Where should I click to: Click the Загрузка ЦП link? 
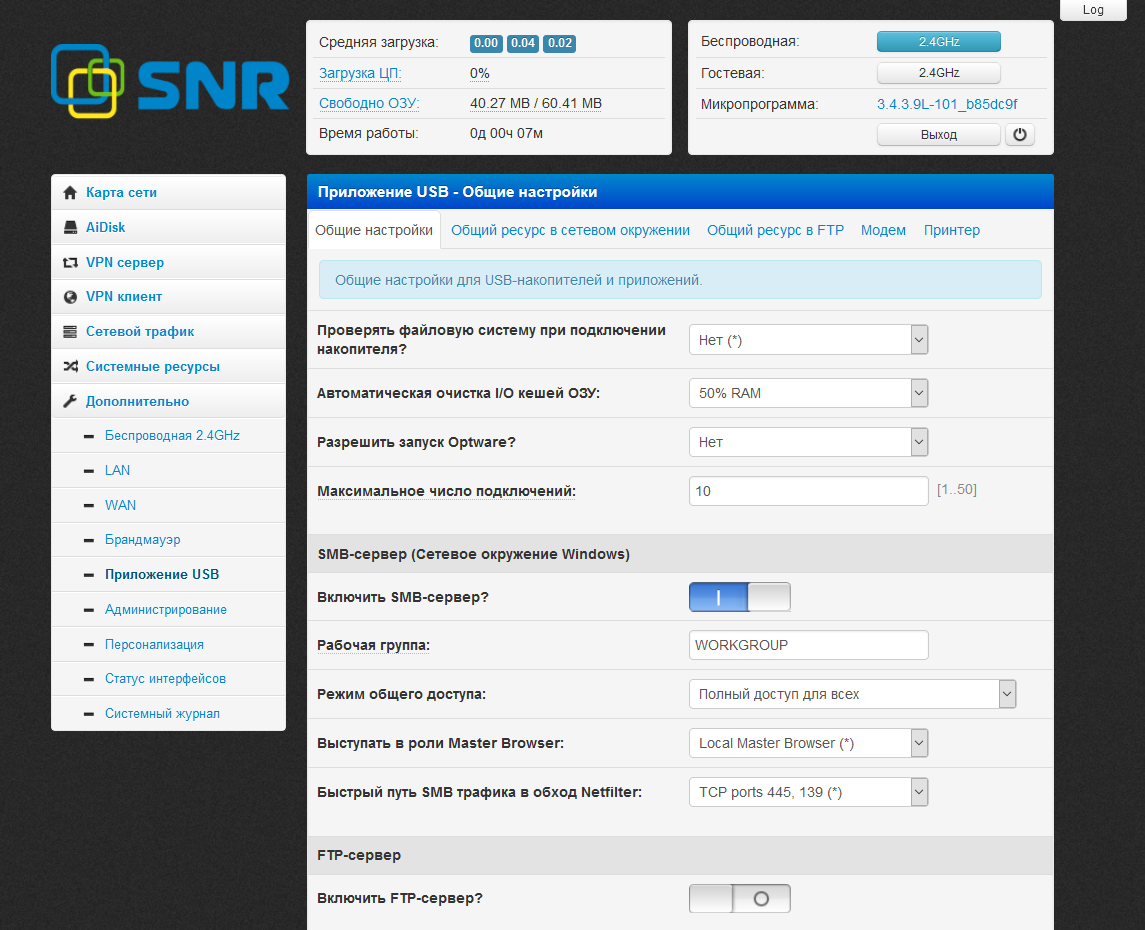click(x=360, y=74)
